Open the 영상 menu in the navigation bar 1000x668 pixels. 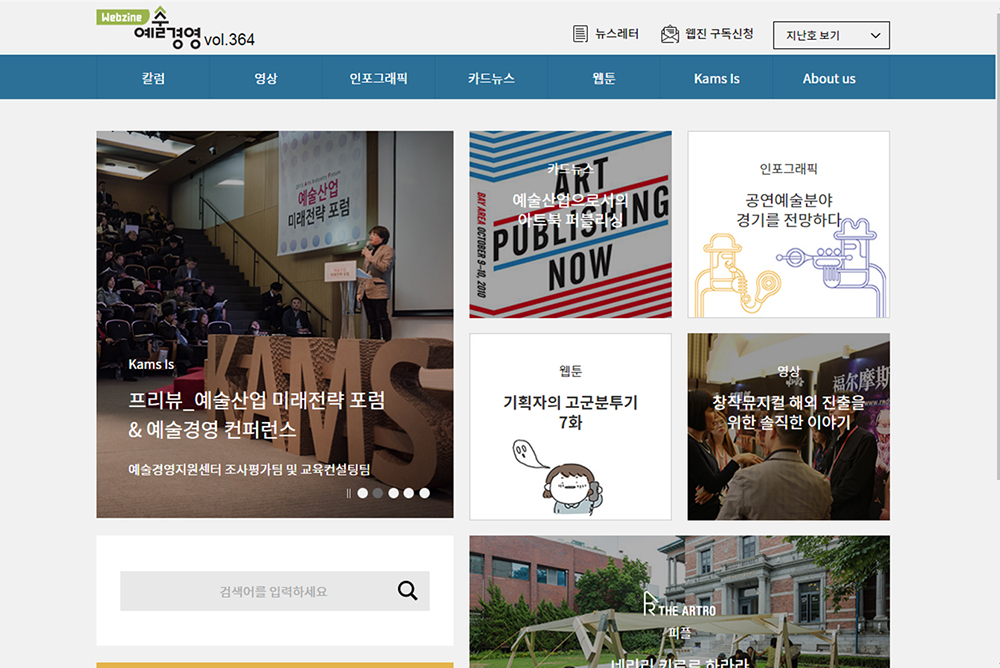(266, 78)
